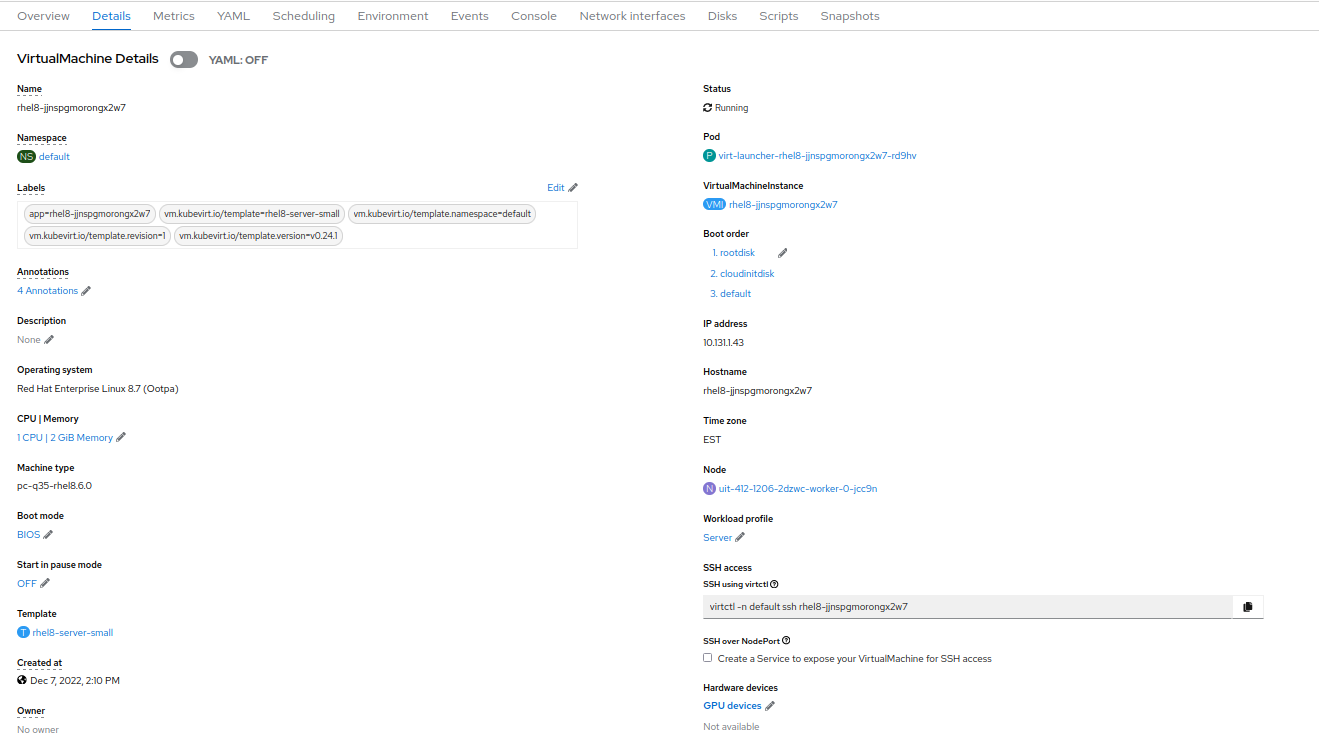Copy the virtctl SSH command to clipboard

click(x=1247, y=607)
